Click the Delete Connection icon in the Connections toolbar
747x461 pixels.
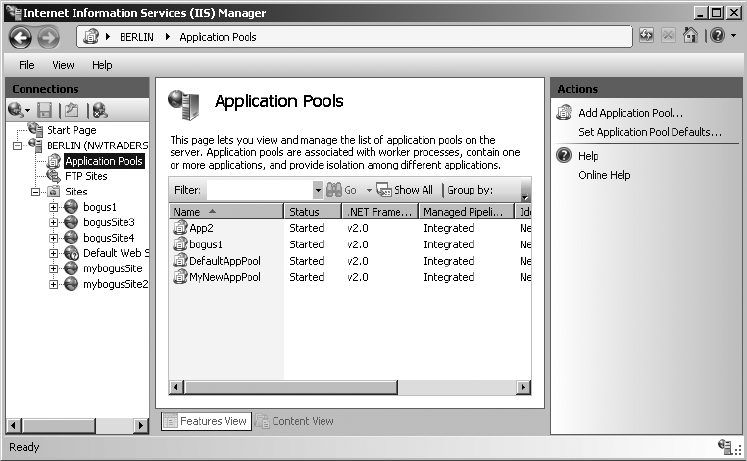(100, 110)
